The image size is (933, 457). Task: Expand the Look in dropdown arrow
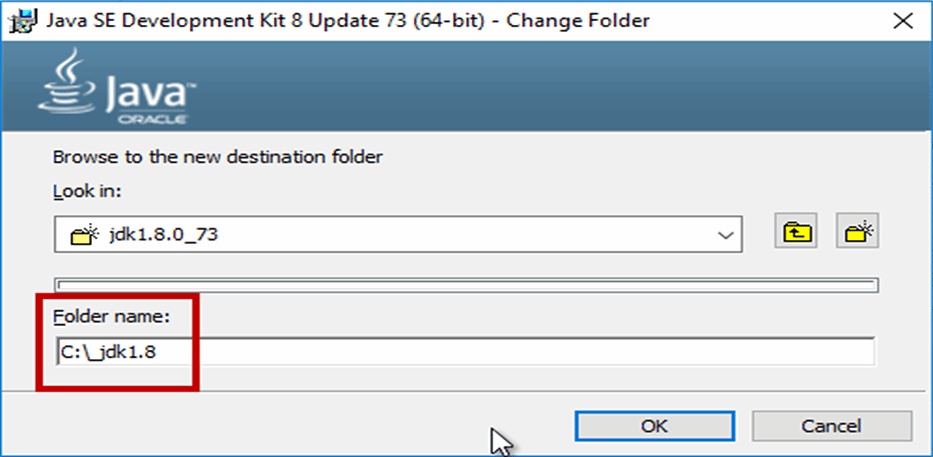point(724,236)
